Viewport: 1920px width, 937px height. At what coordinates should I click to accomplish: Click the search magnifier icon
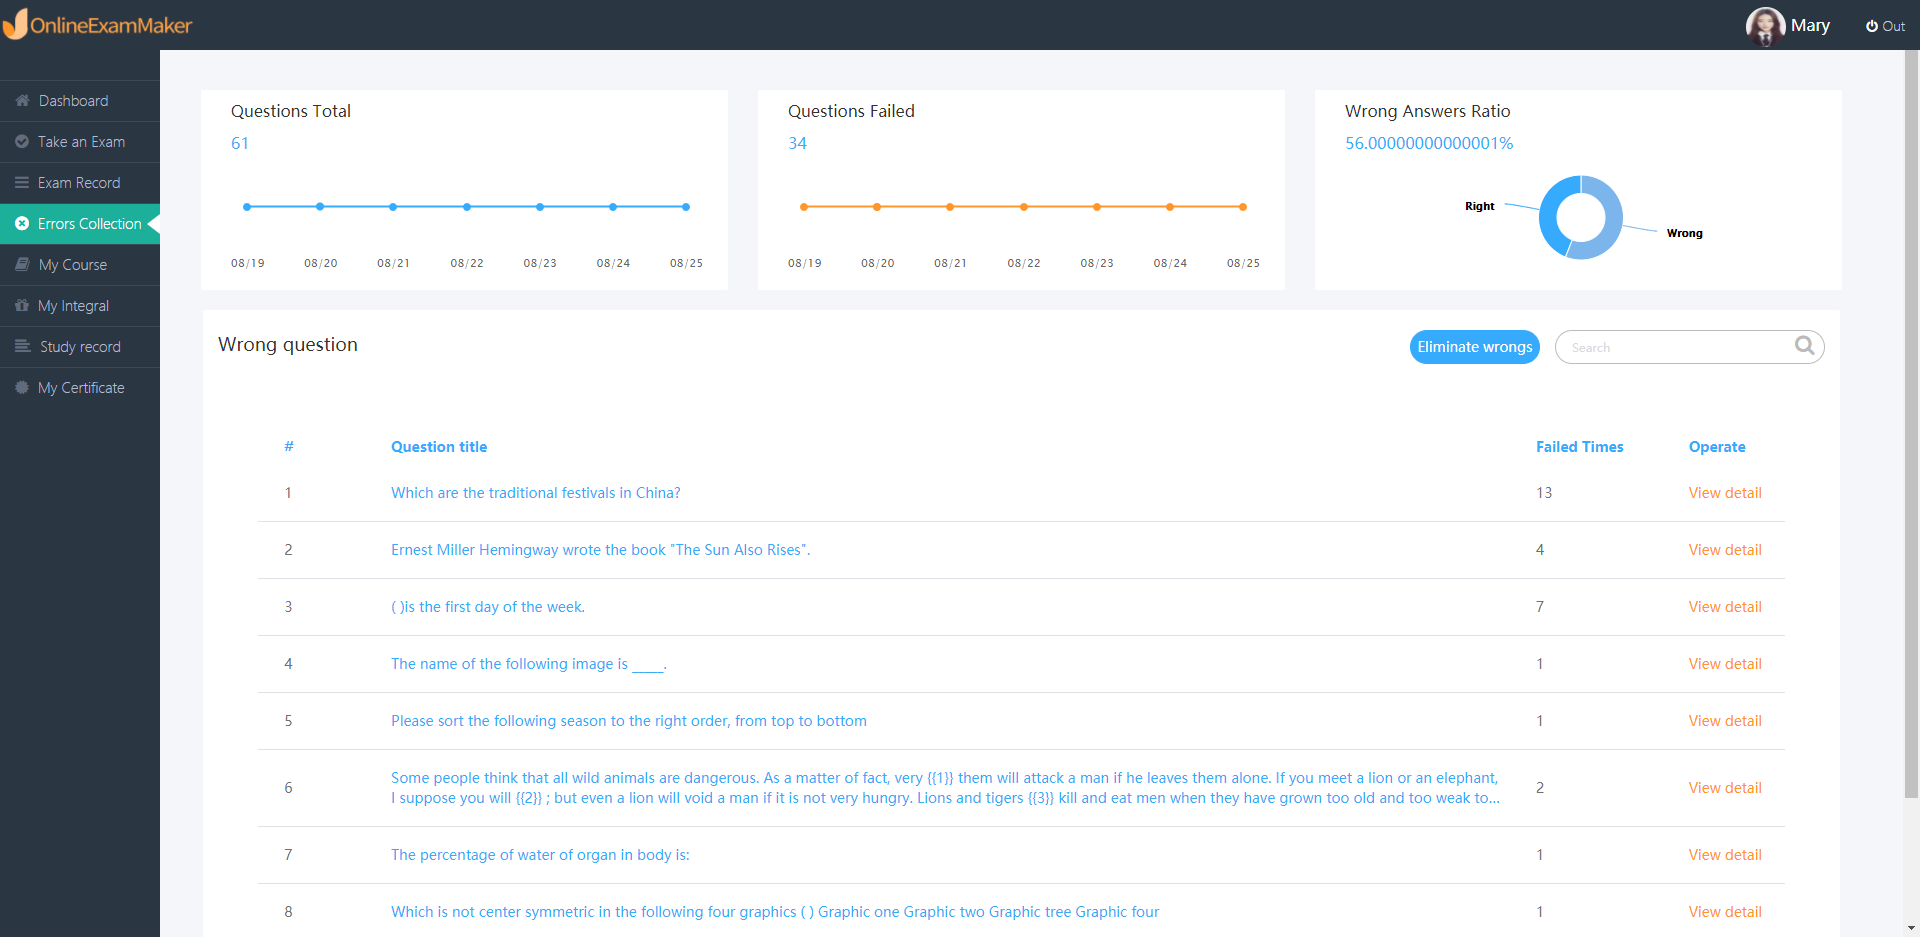(1804, 346)
